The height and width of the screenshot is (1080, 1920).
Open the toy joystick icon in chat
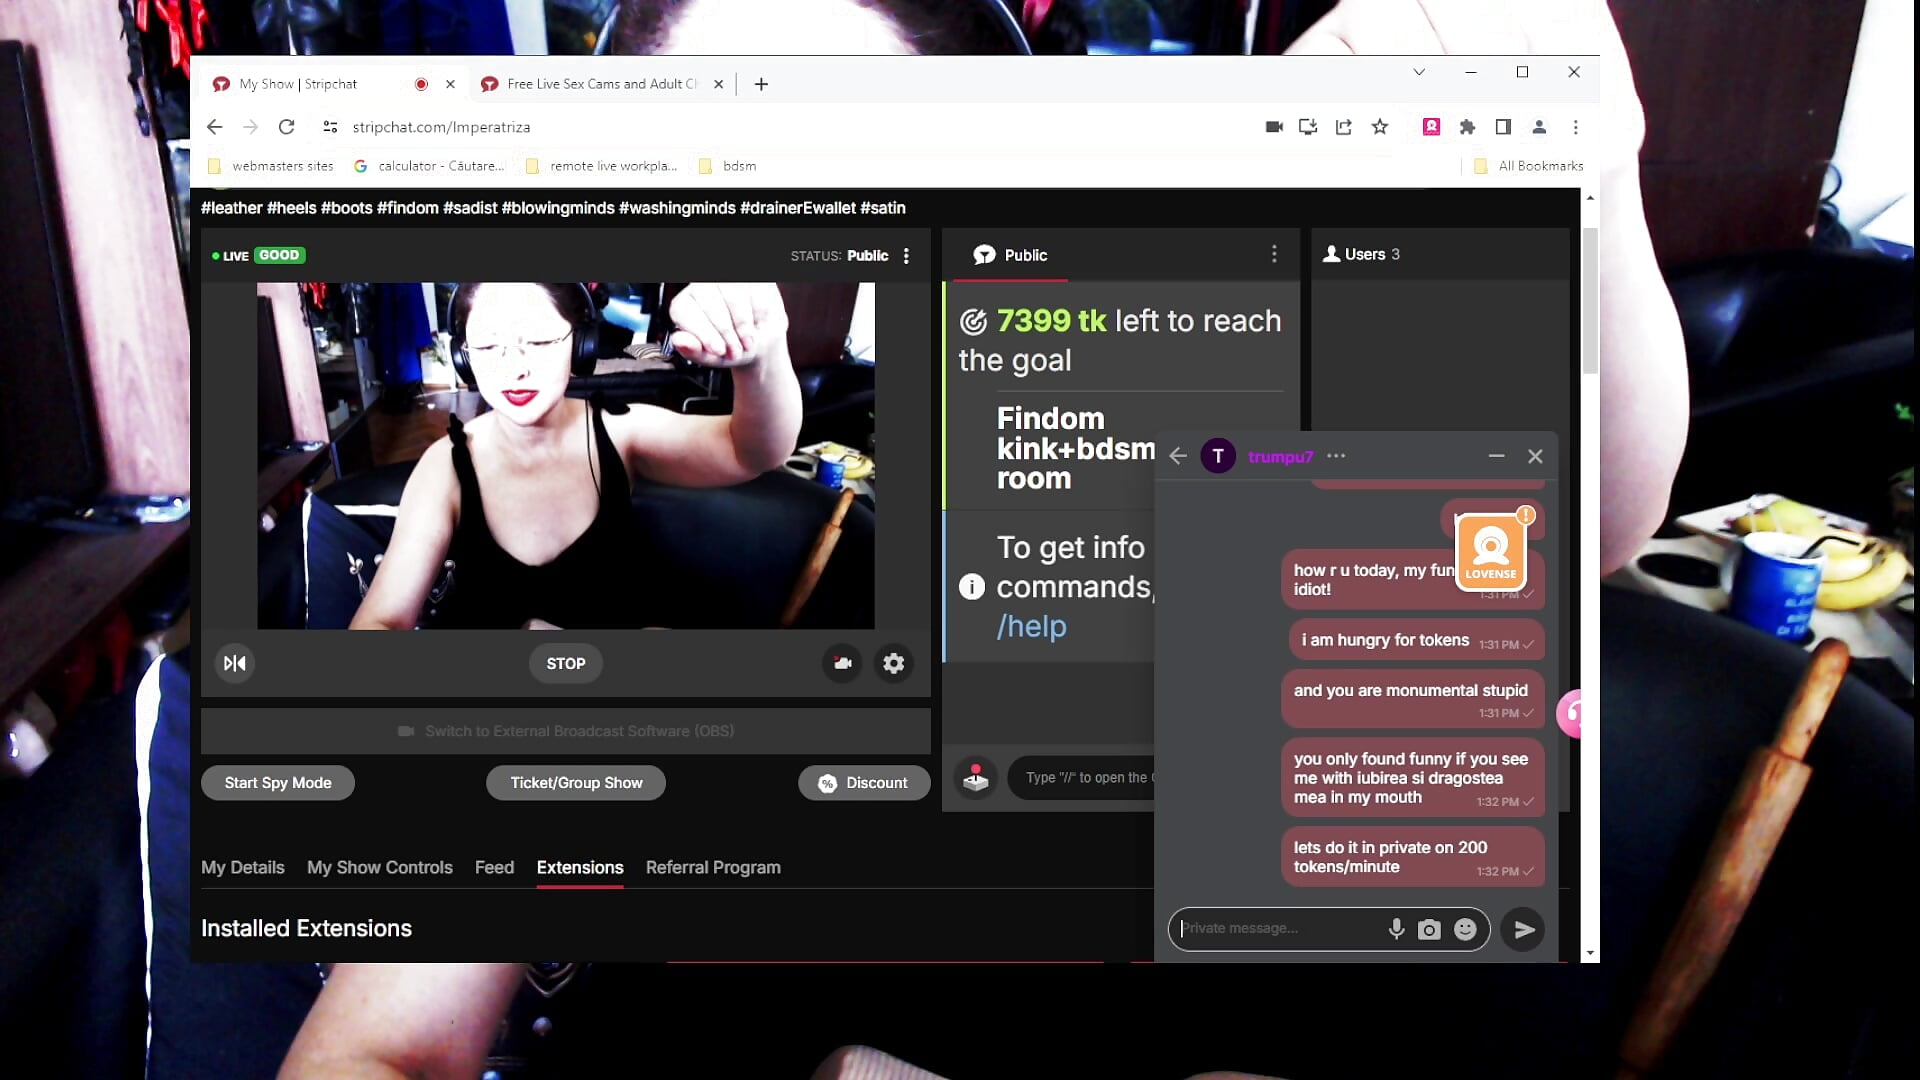976,777
